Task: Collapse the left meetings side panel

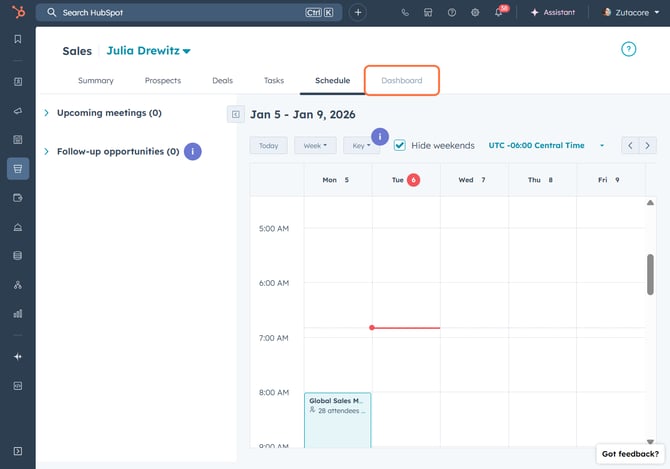Action: (235, 114)
